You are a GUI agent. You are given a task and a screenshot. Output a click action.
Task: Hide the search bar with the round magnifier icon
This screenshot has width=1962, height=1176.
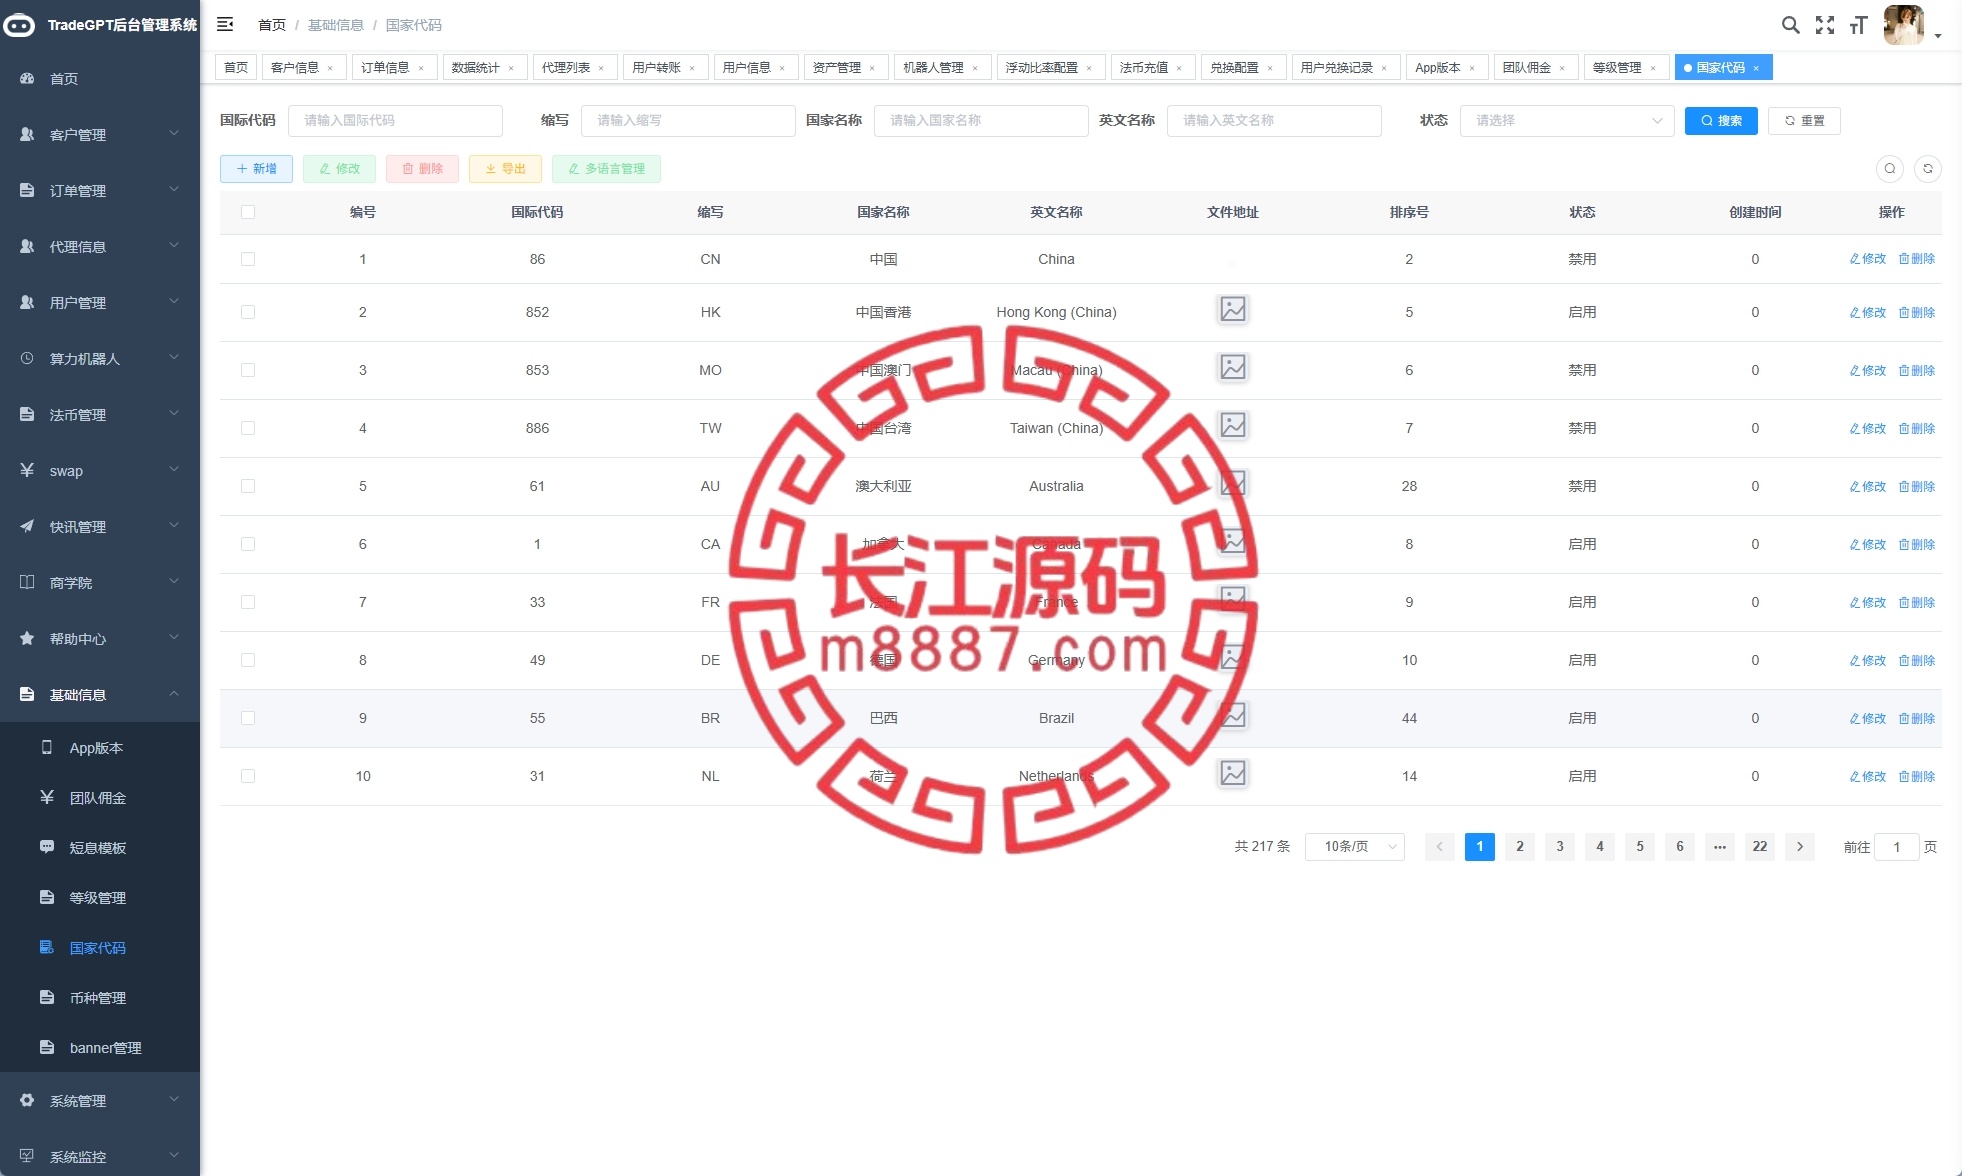(x=1889, y=169)
